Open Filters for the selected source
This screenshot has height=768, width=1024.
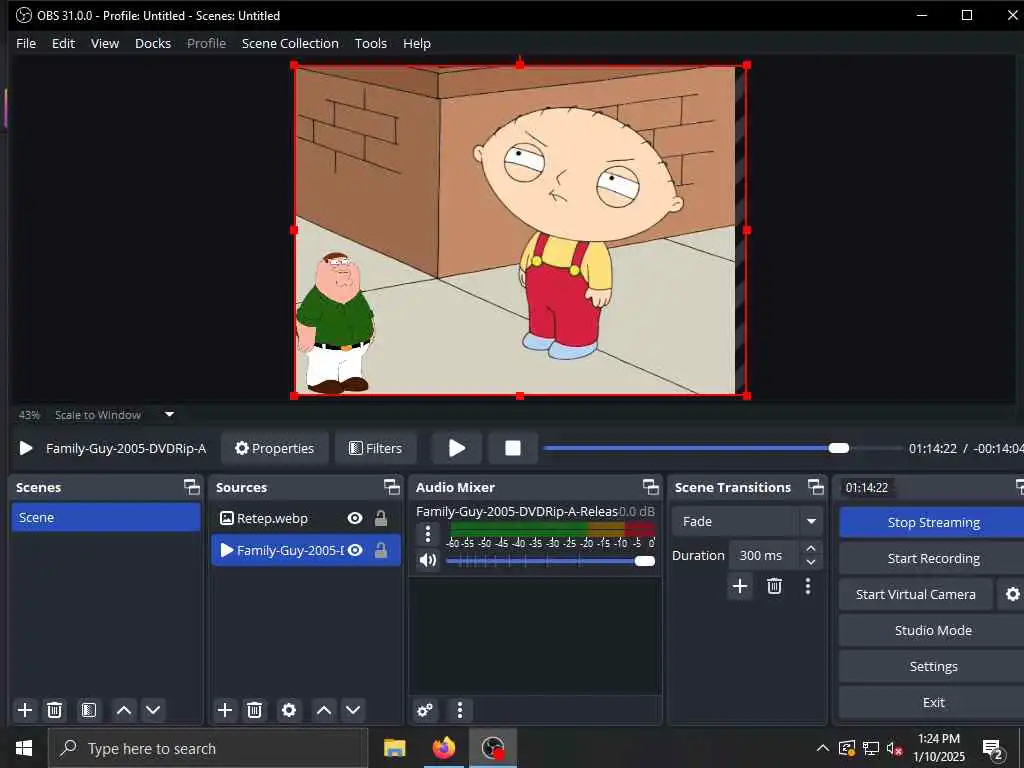coord(376,448)
